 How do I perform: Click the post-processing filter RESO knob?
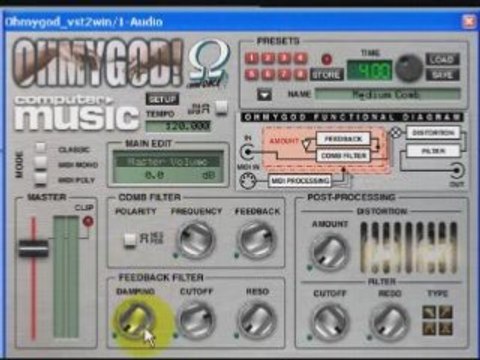pos(389,322)
